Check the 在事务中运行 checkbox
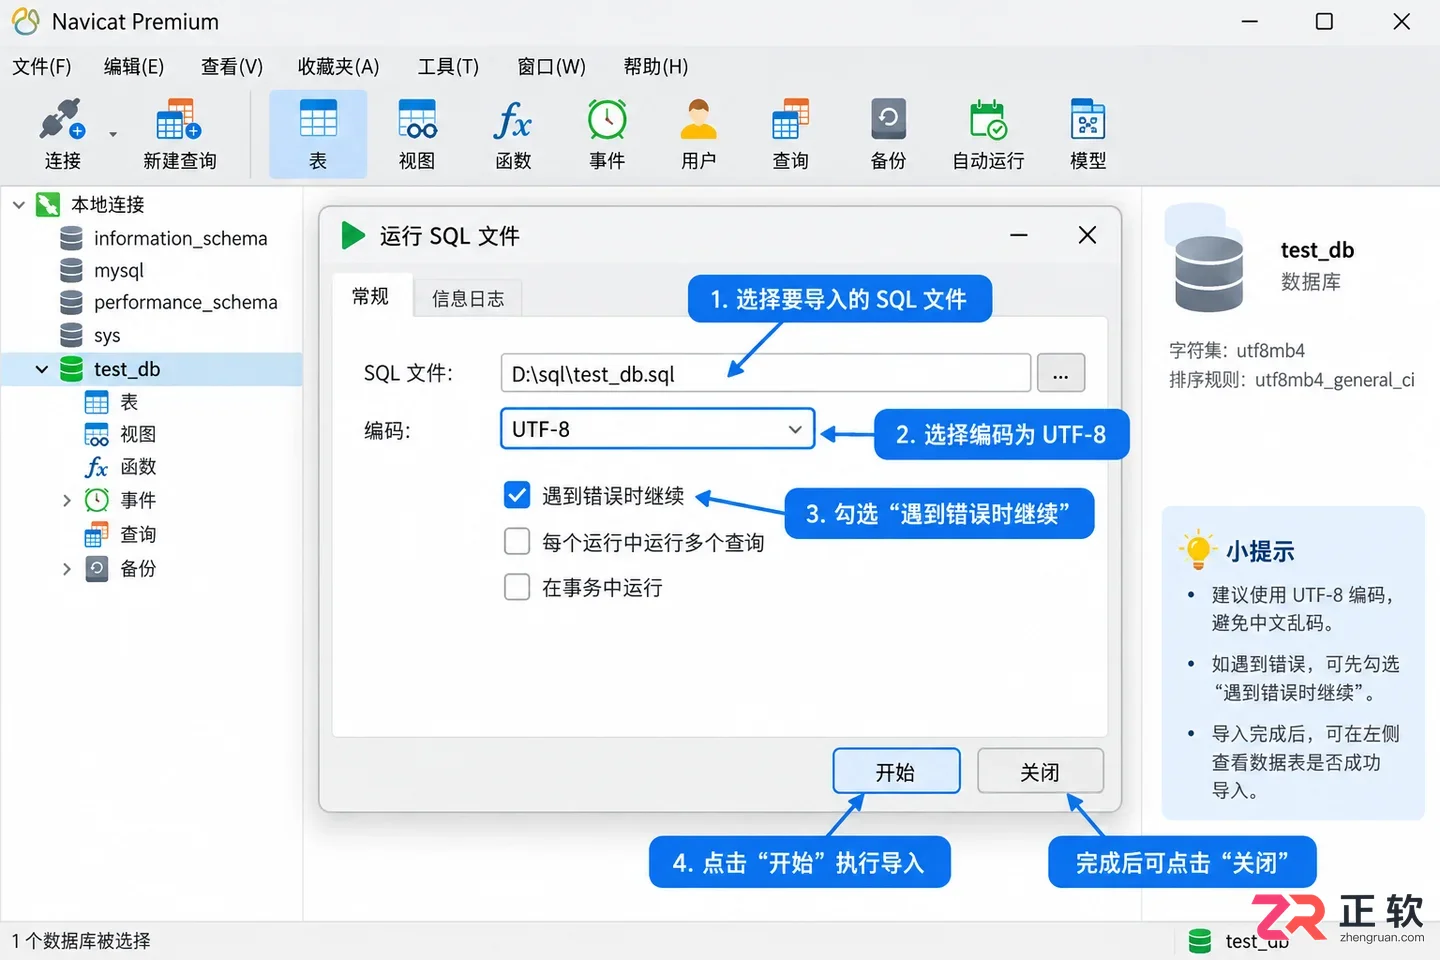 click(x=517, y=587)
